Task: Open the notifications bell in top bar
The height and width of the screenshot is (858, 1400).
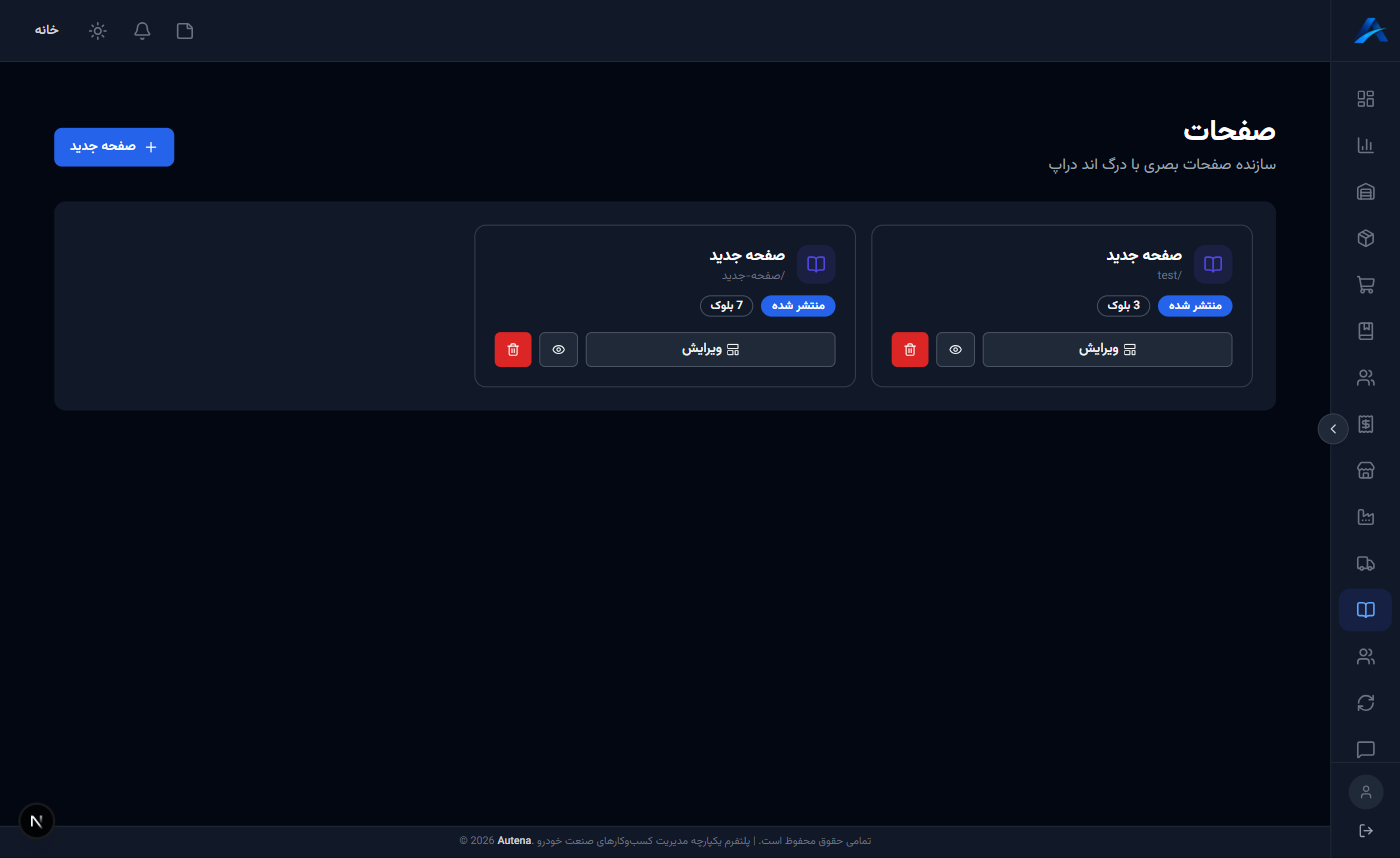Action: 142,31
